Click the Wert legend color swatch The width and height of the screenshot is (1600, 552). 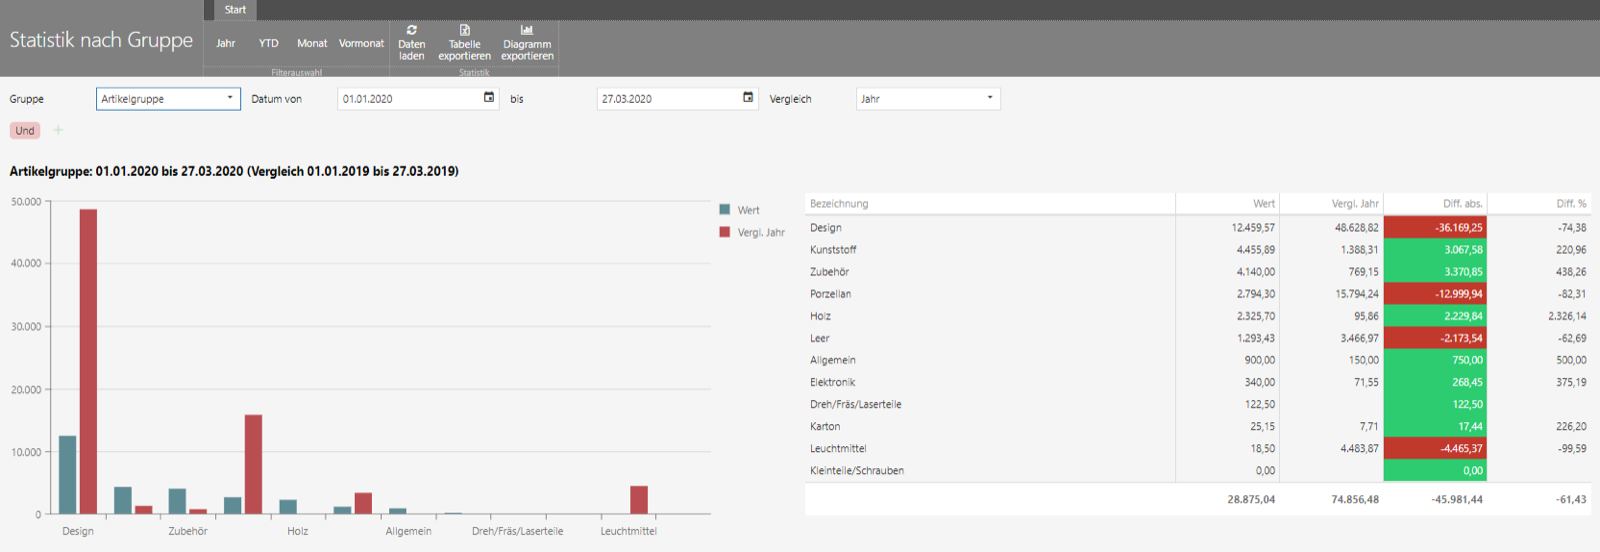725,210
